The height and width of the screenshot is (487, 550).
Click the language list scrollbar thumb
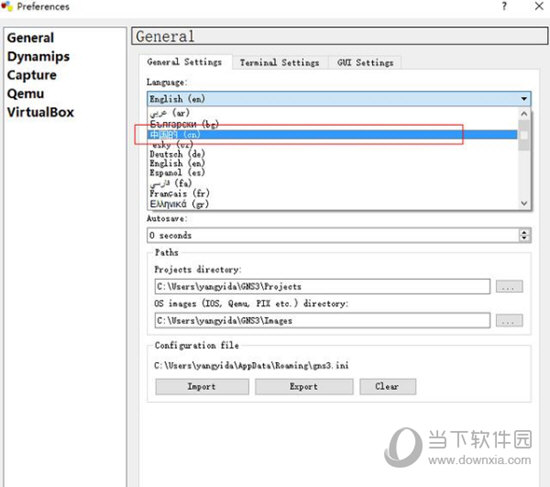click(524, 135)
